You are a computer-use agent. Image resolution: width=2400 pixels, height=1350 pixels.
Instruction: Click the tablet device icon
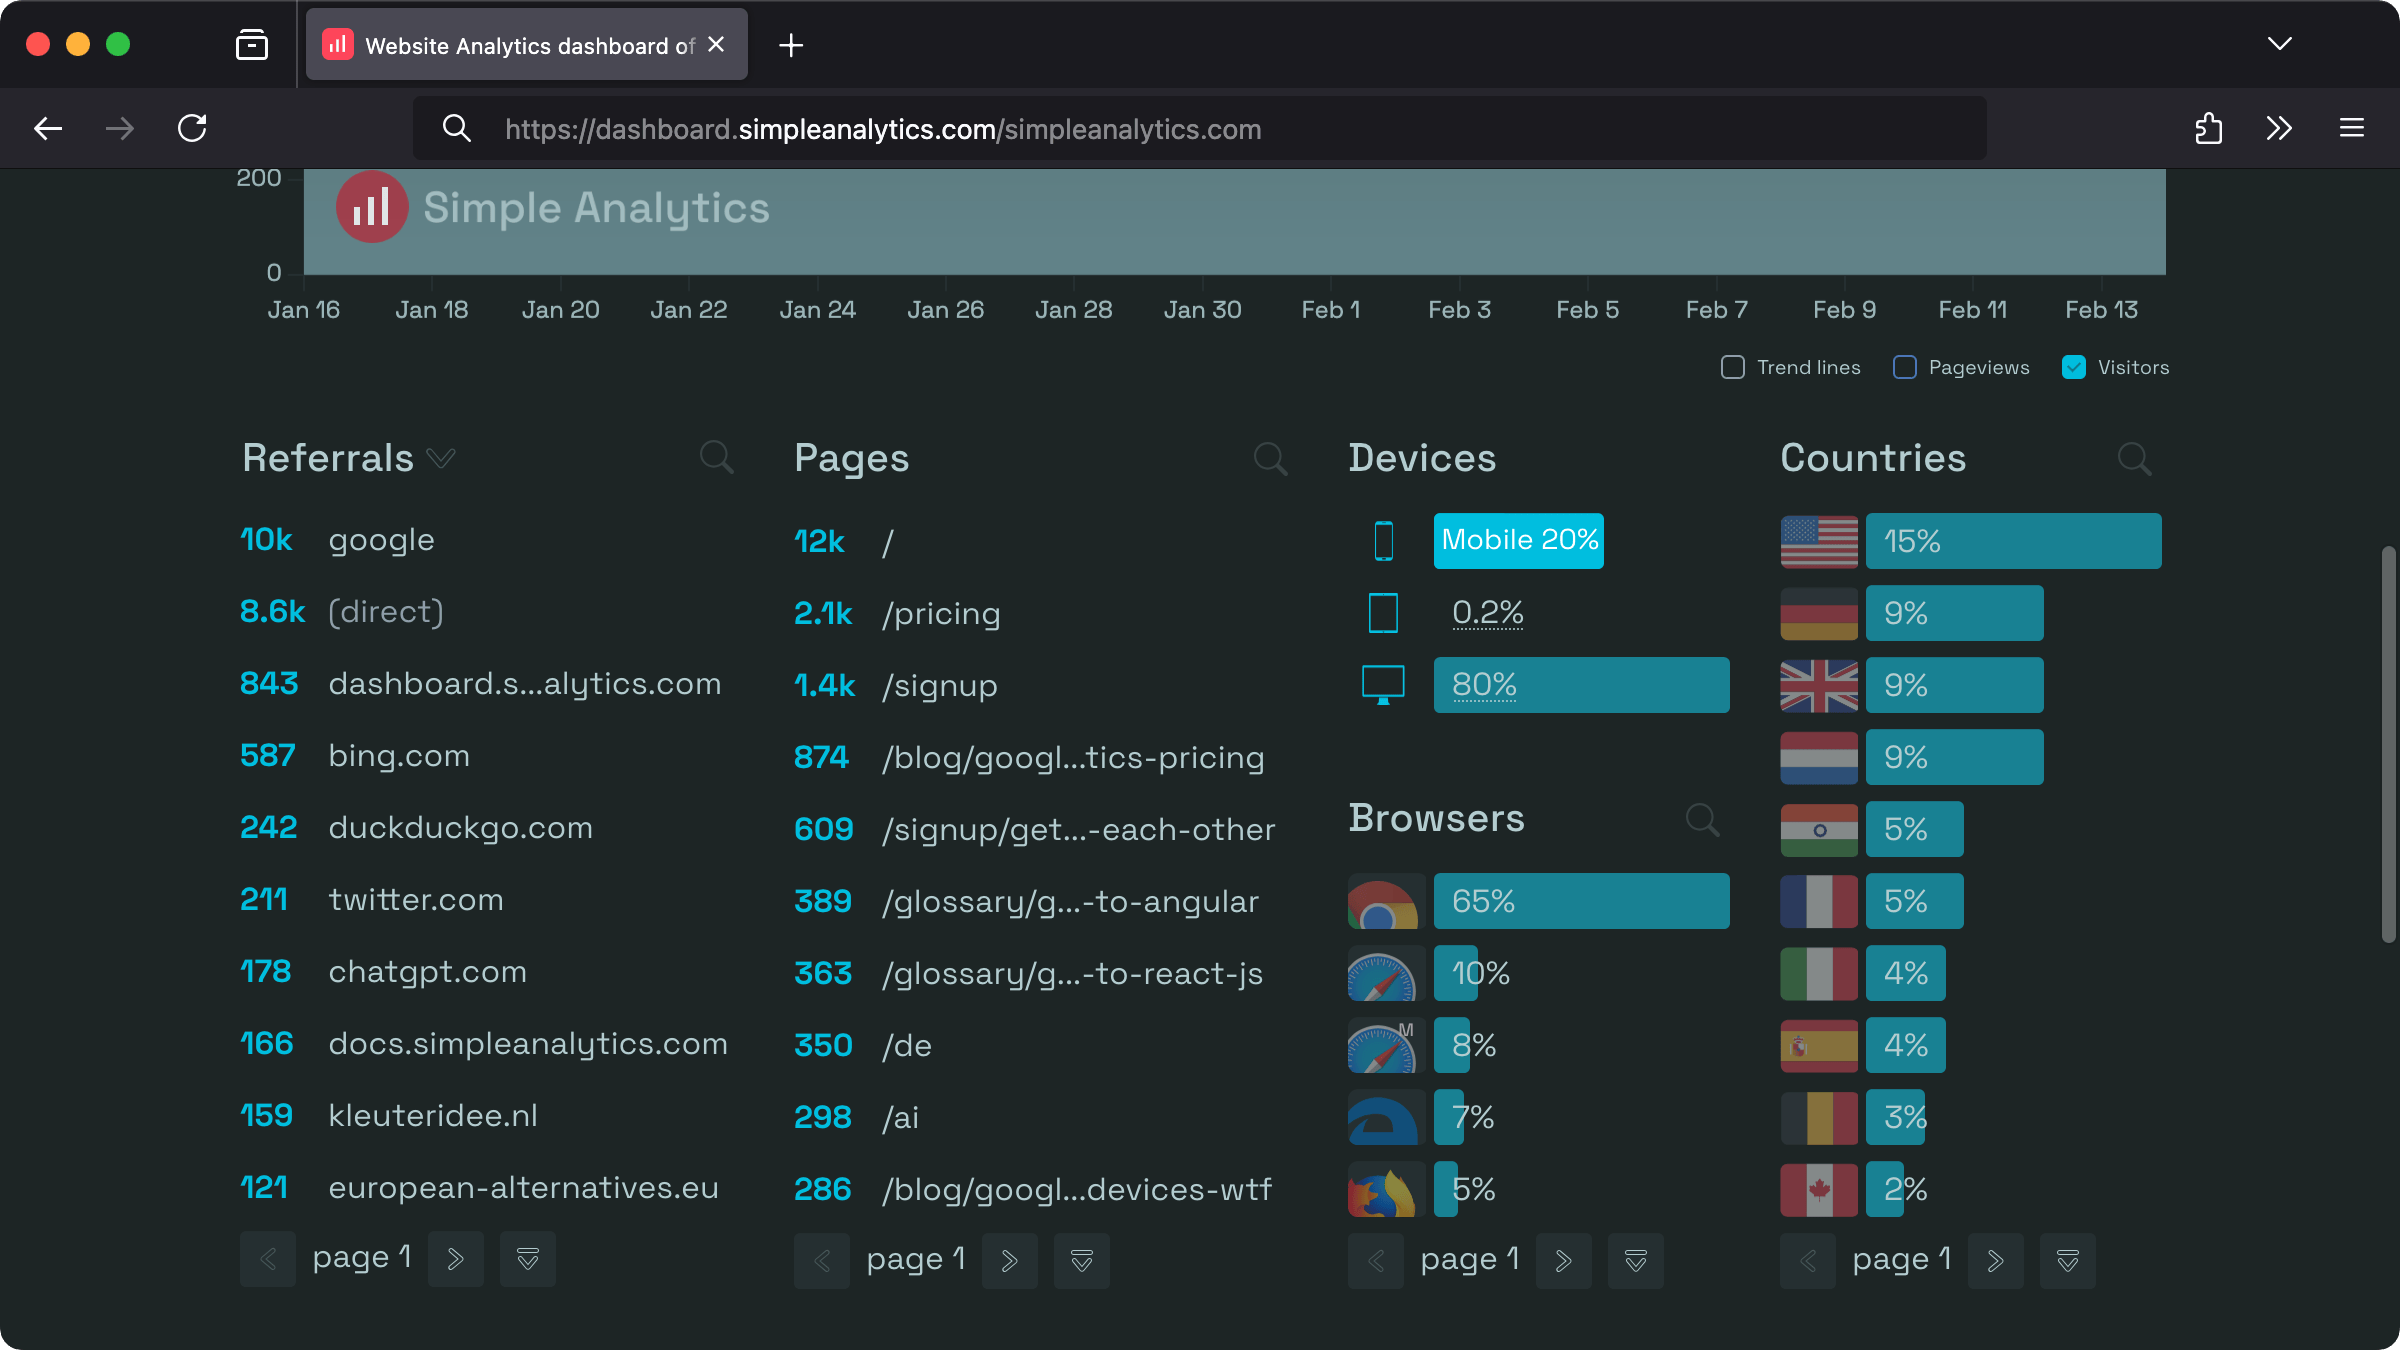click(x=1383, y=613)
